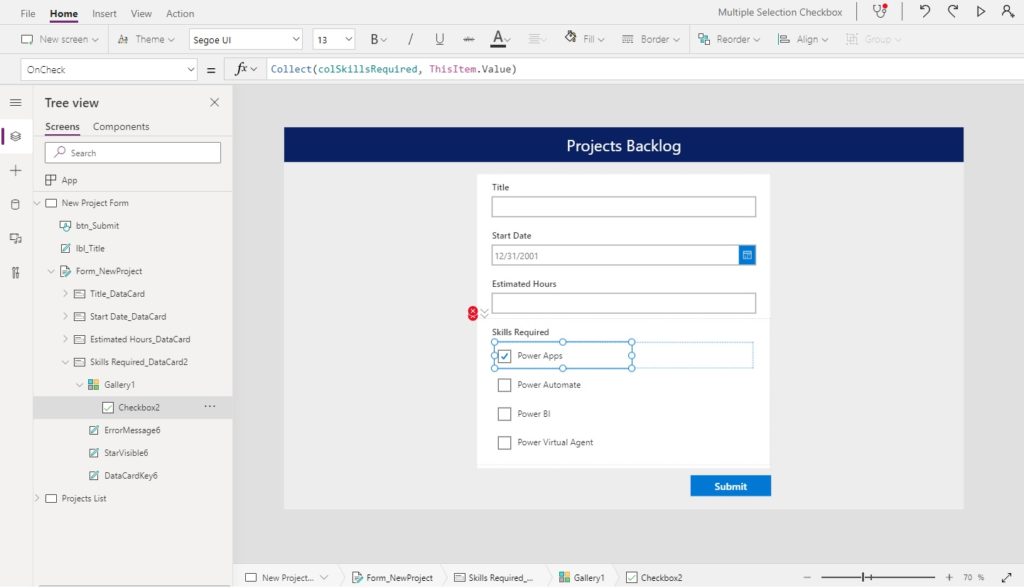Switch to the Components tab
The image size is (1024, 588).
(x=121, y=127)
